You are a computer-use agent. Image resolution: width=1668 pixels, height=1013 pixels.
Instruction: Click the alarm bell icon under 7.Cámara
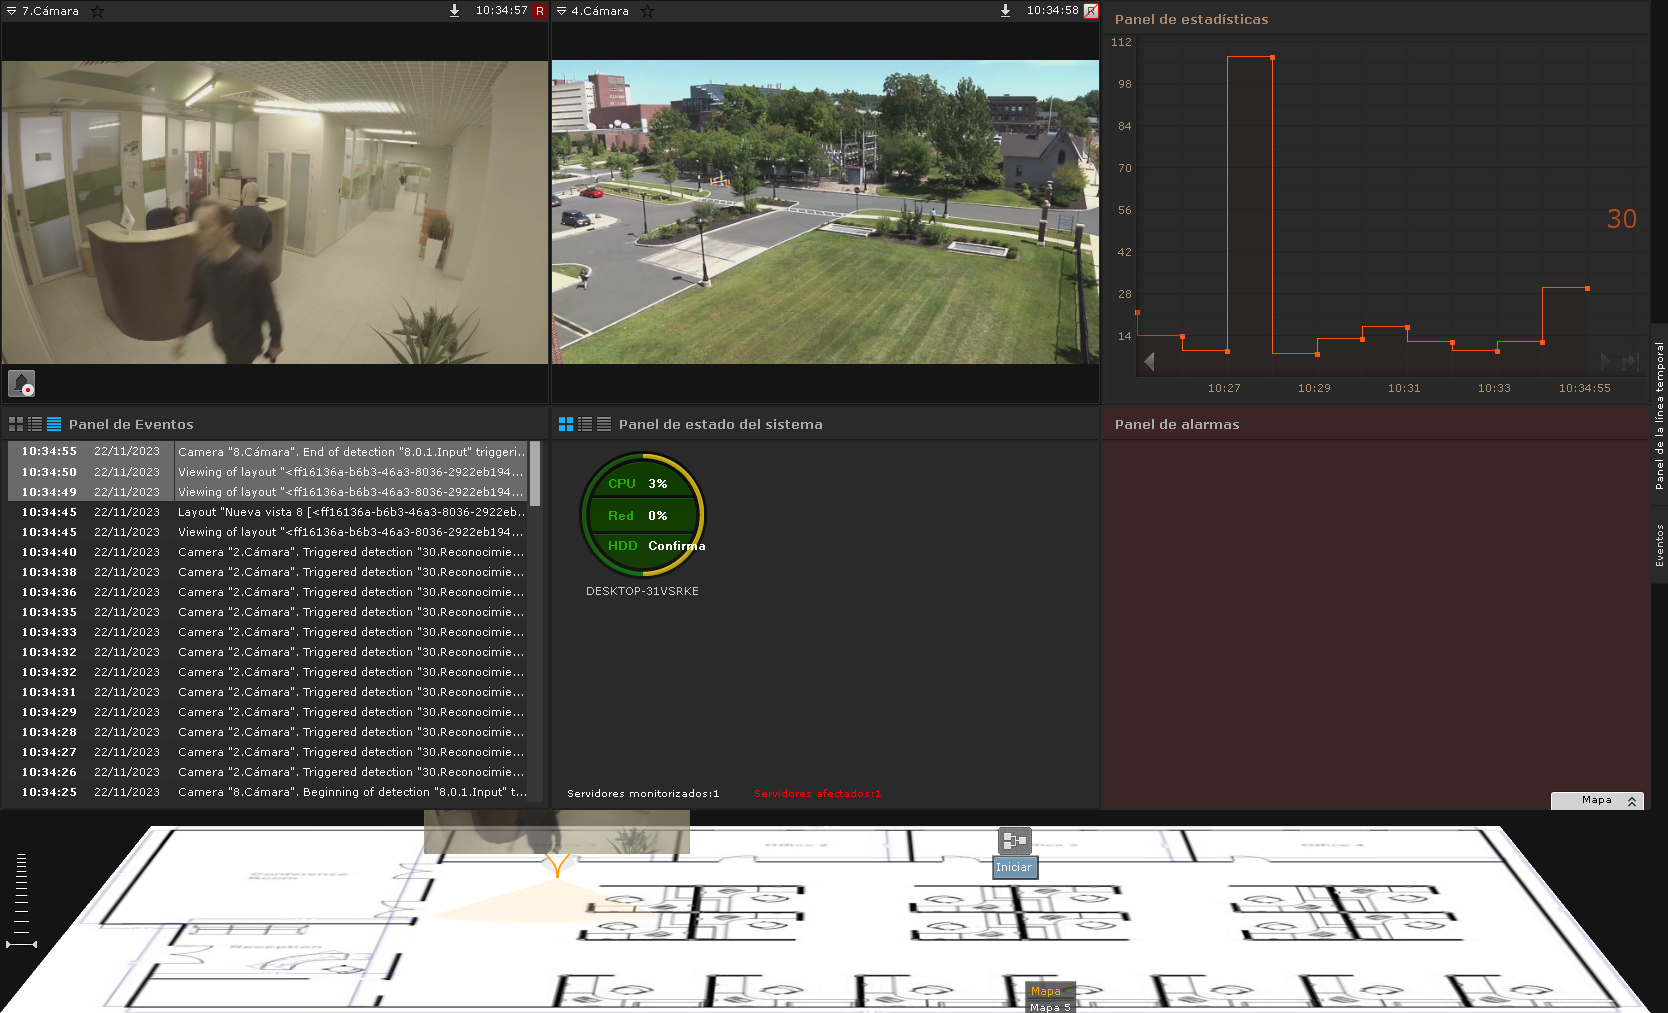coord(22,383)
